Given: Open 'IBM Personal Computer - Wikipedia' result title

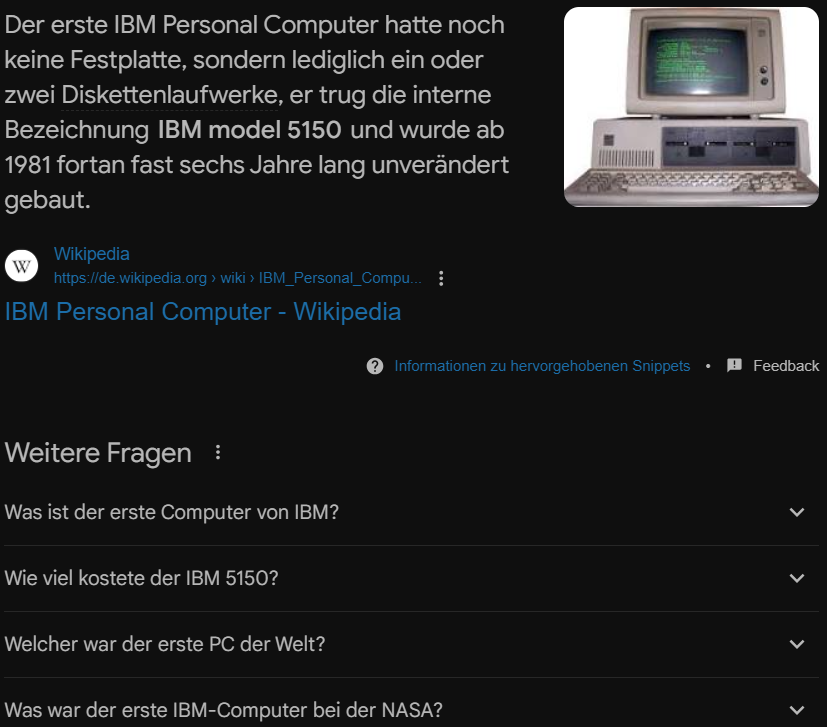Looking at the screenshot, I should (203, 311).
